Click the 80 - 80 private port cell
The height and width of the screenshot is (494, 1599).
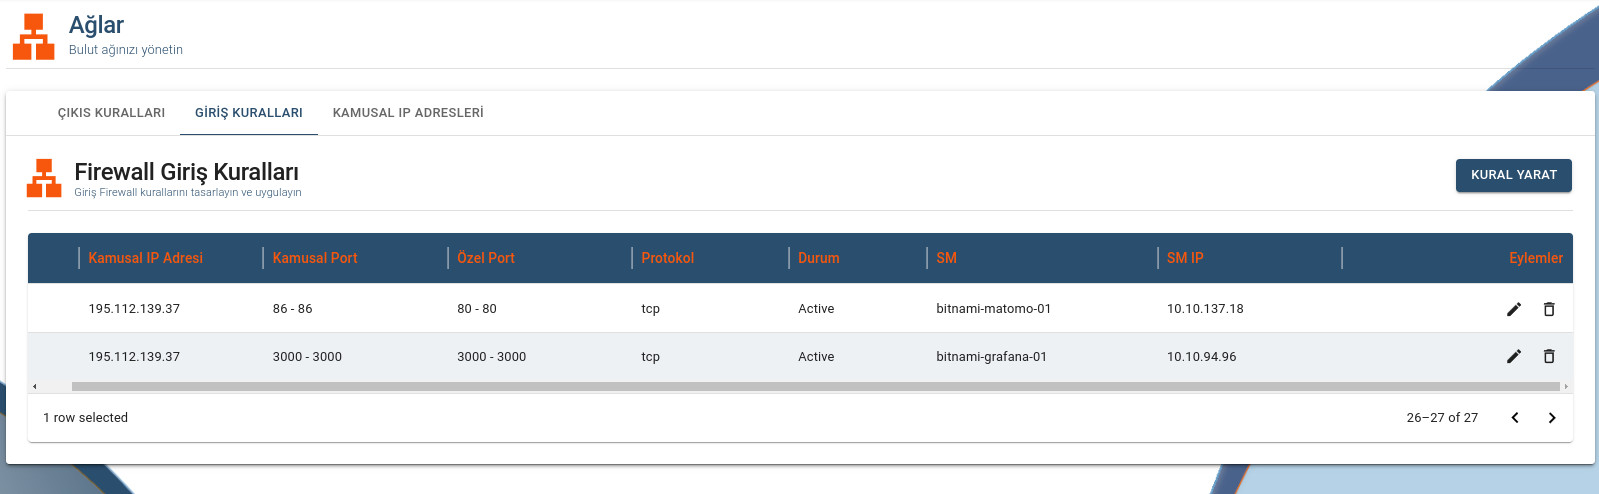click(x=477, y=309)
